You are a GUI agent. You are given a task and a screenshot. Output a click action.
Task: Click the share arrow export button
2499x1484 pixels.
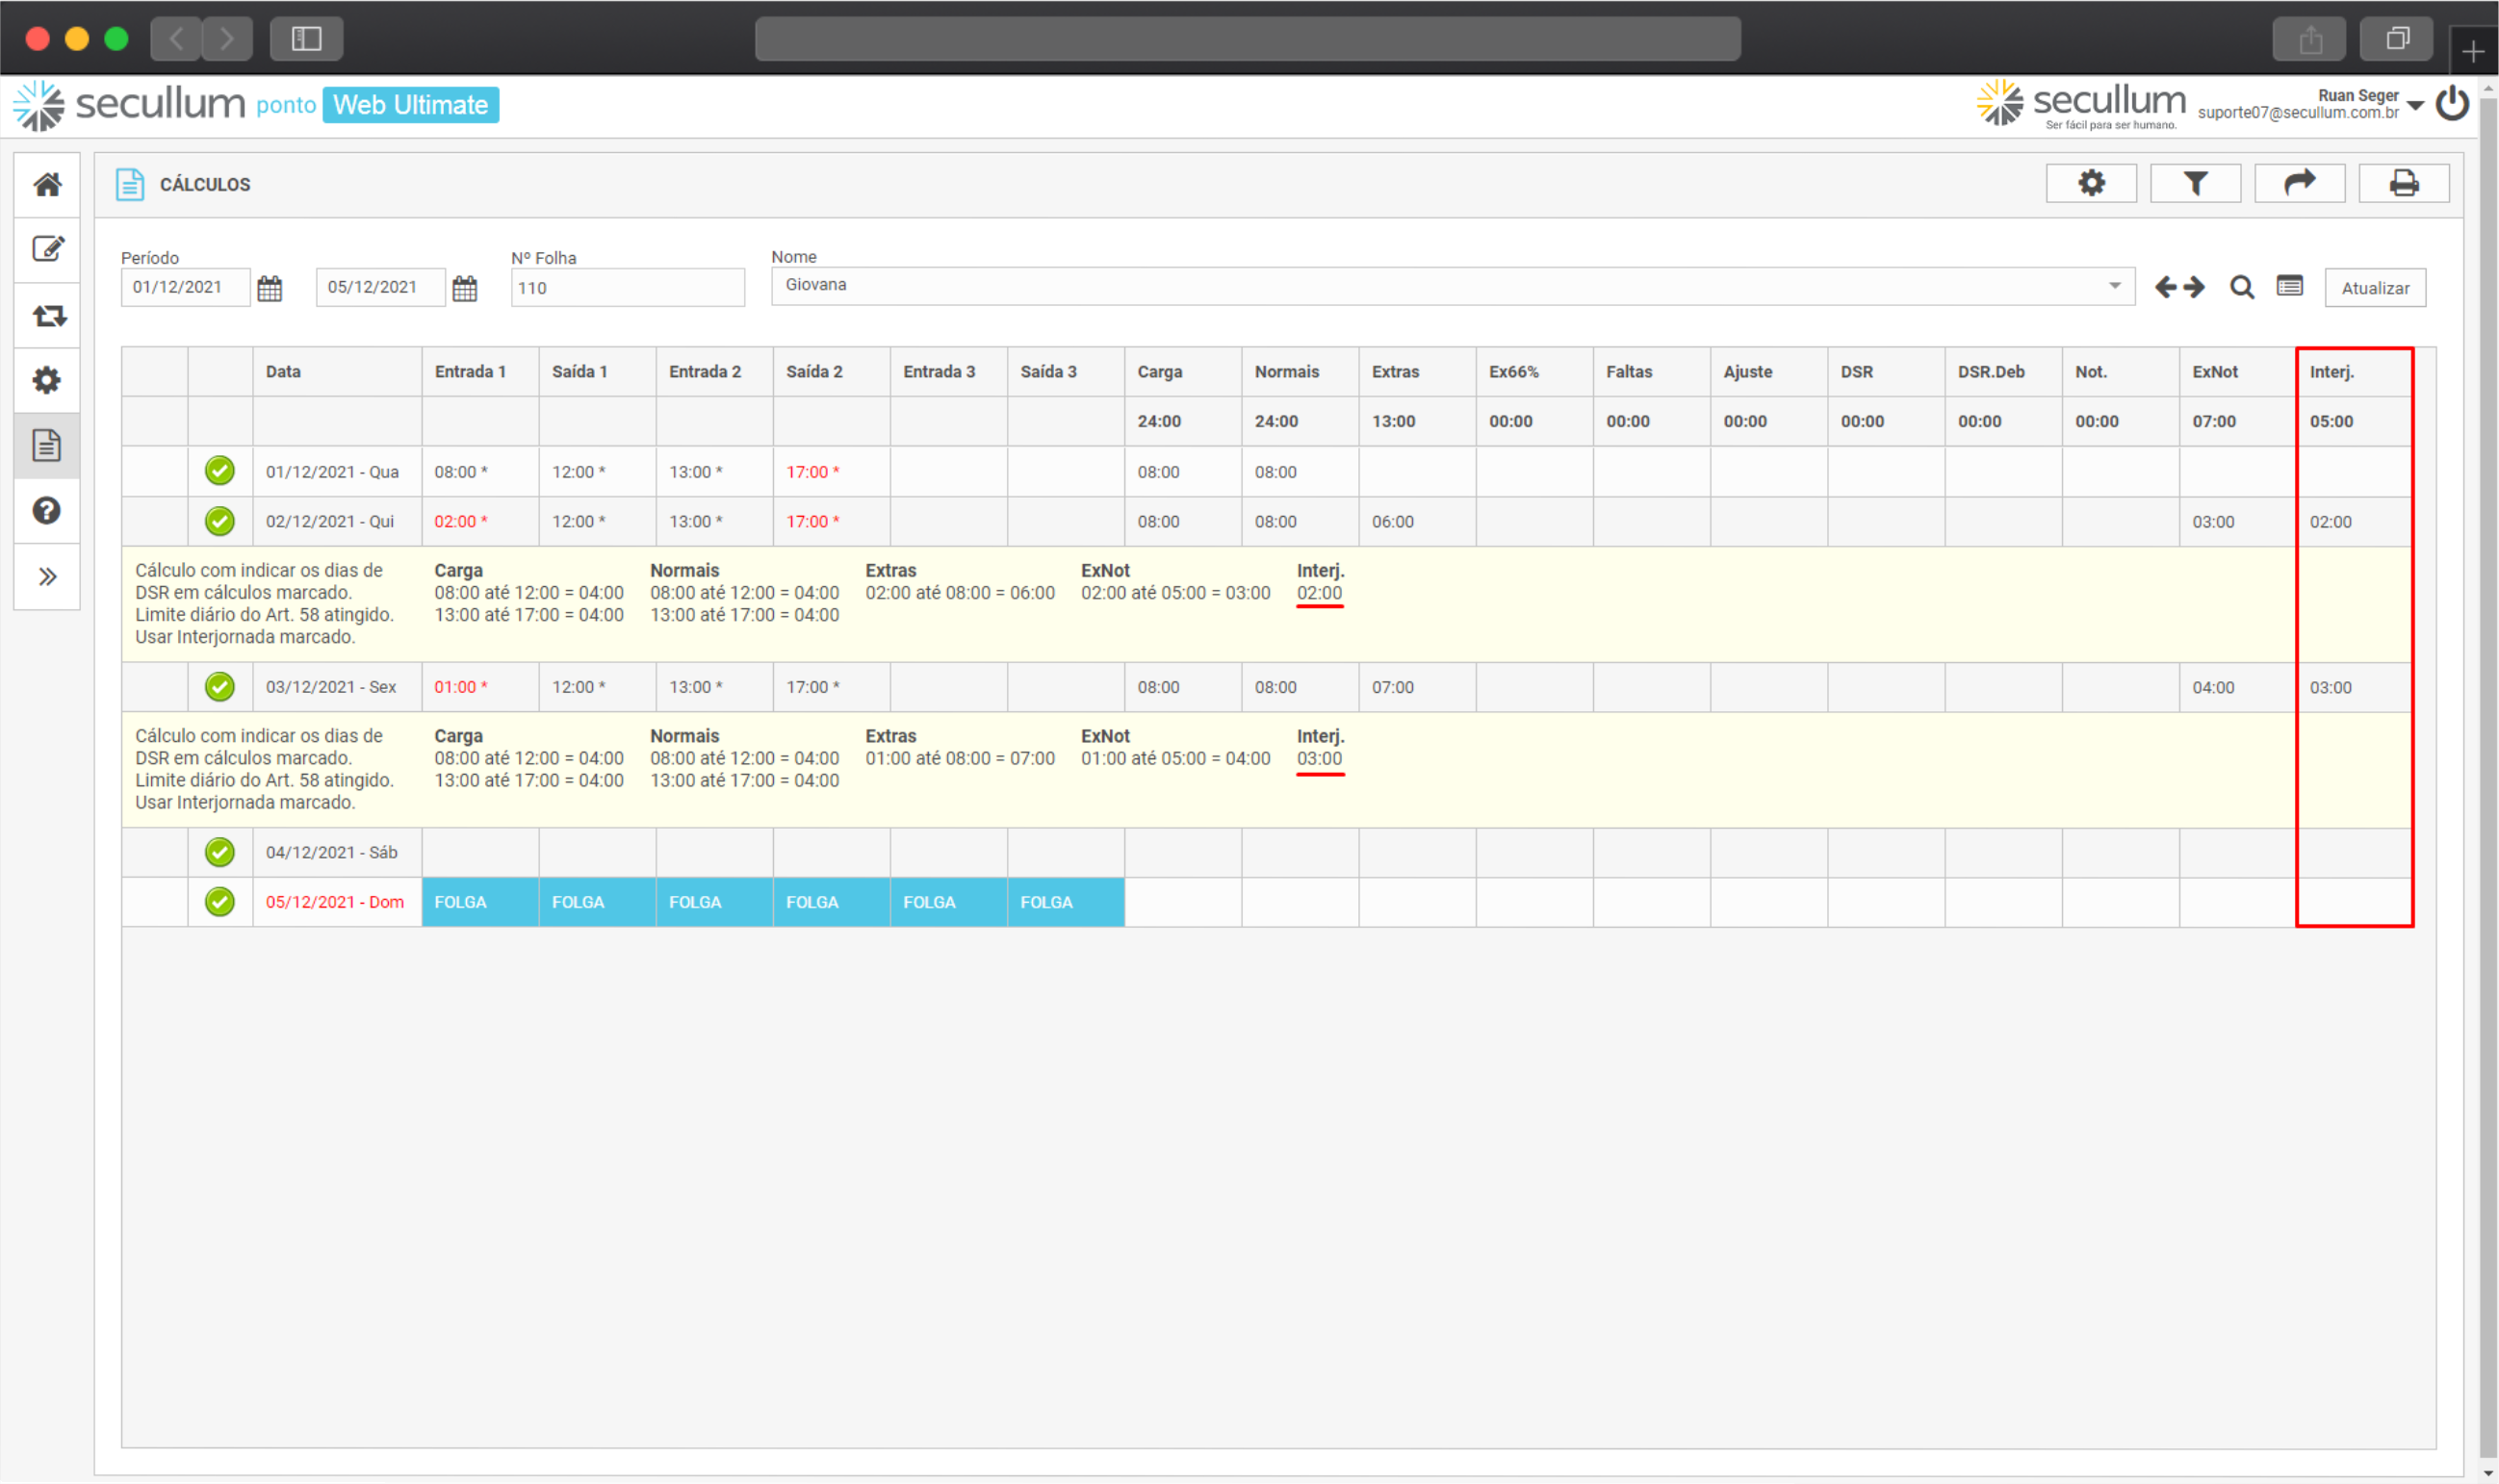(2299, 184)
